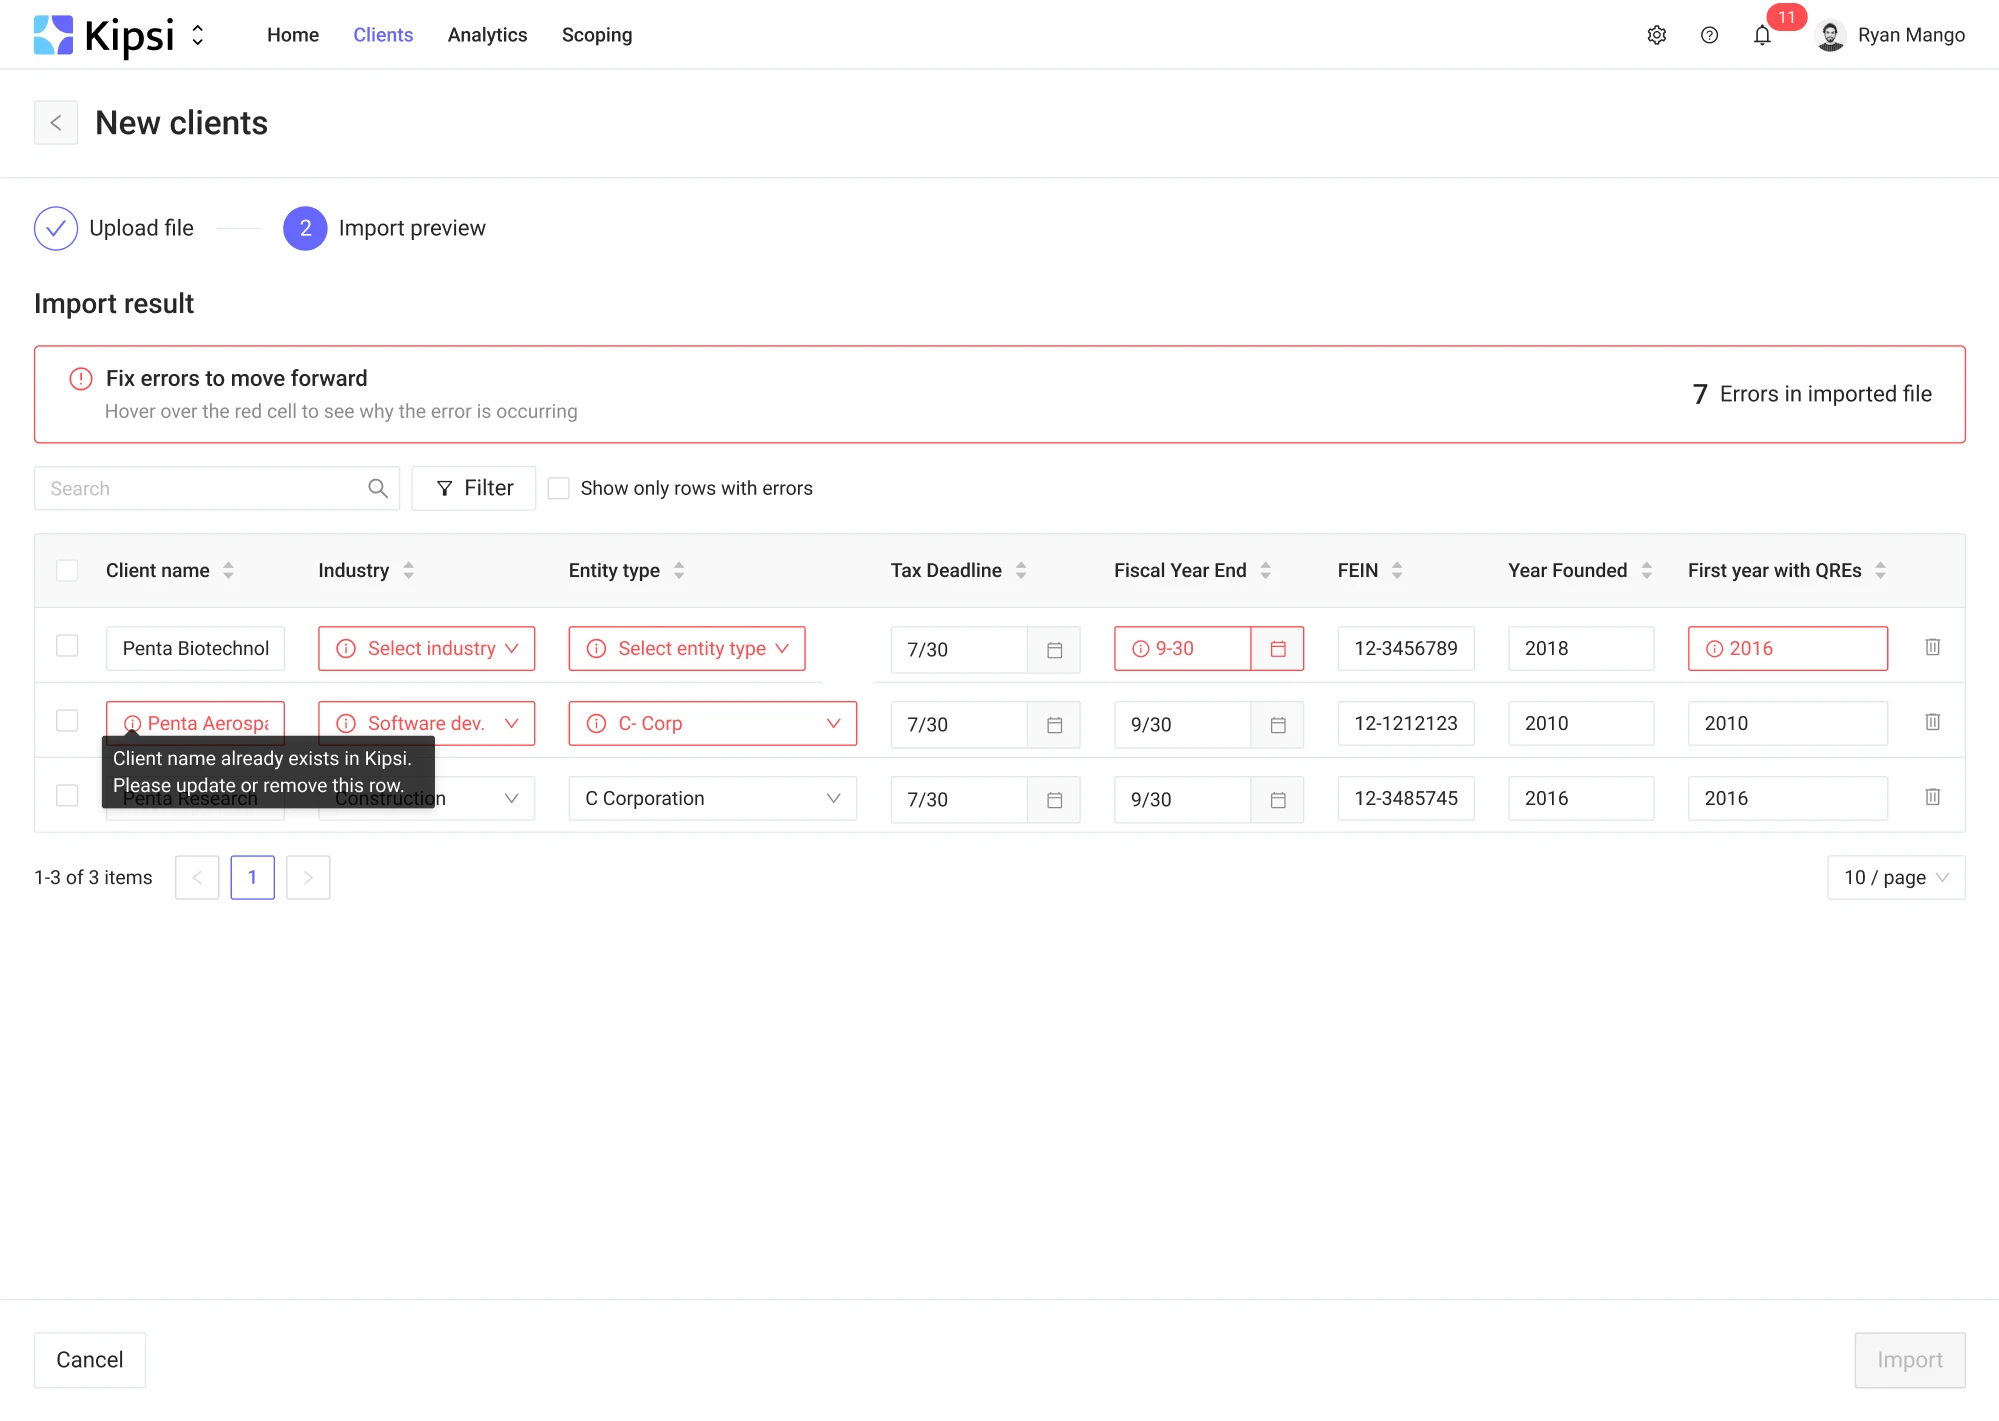This screenshot has height=1421, width=1999.
Task: Open the calendar for the 9-30 Fiscal Year End
Action: coord(1277,649)
